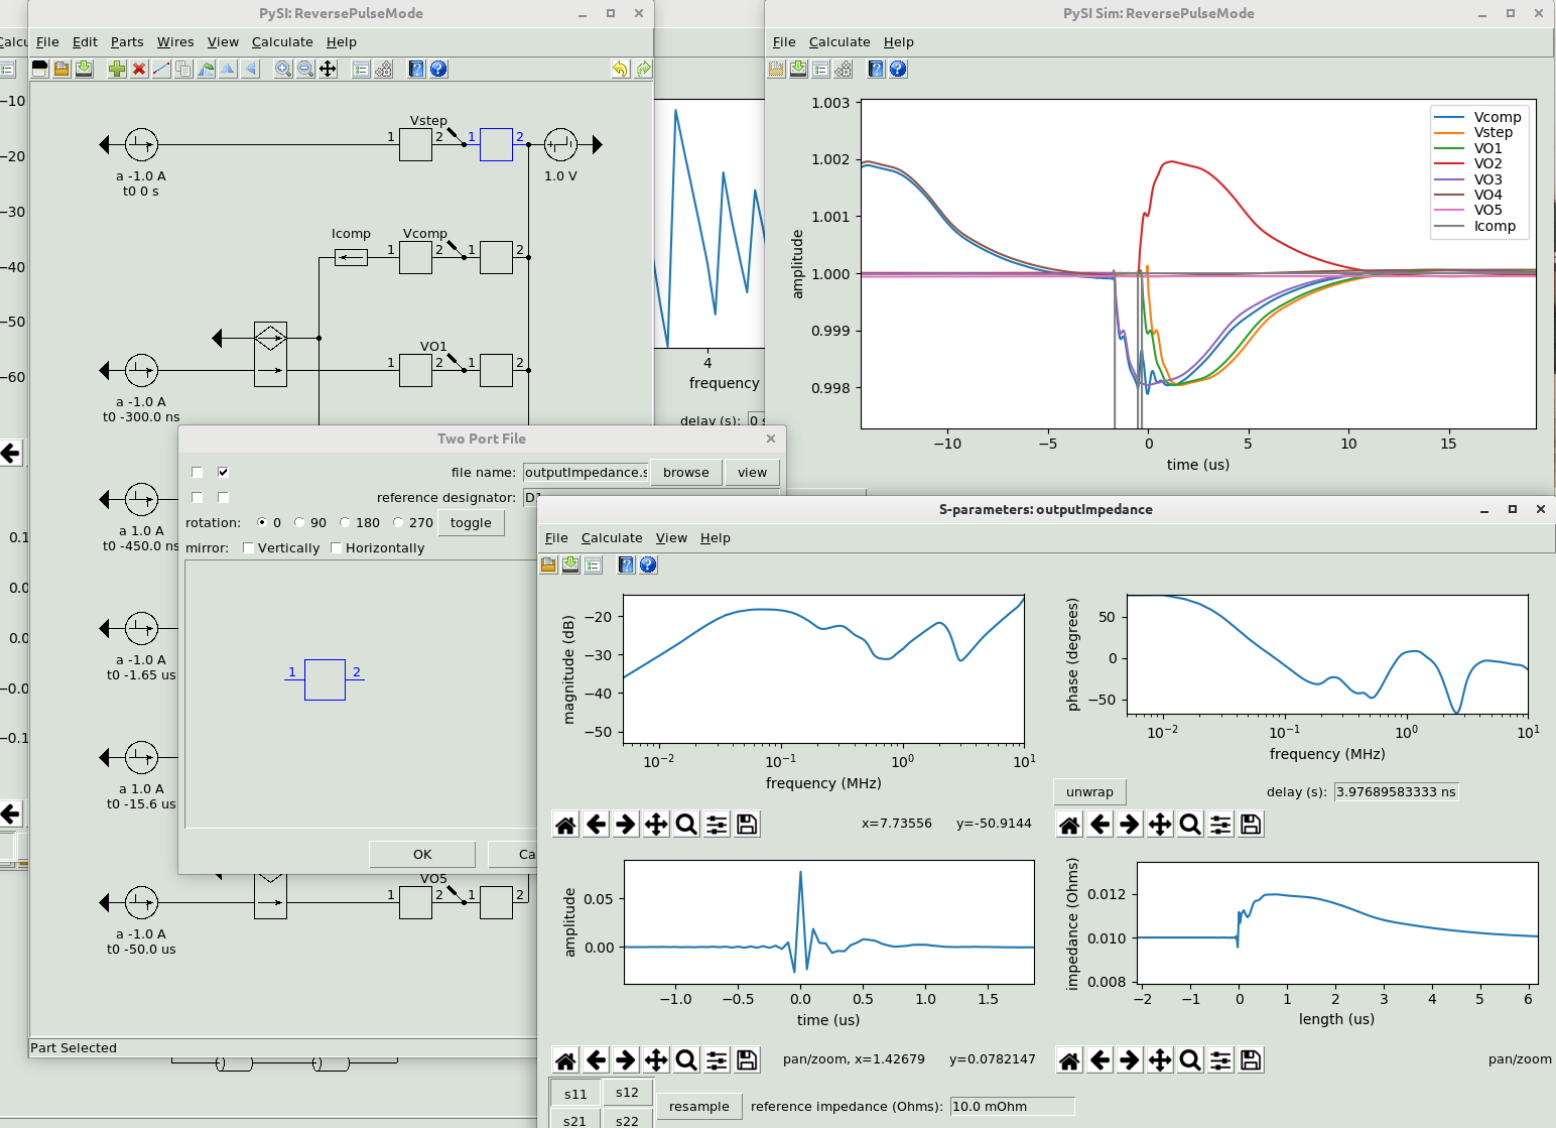Viewport: 1556px width, 1128px height.
Task: Enable the Vertically mirror checkbox
Action: [249, 548]
